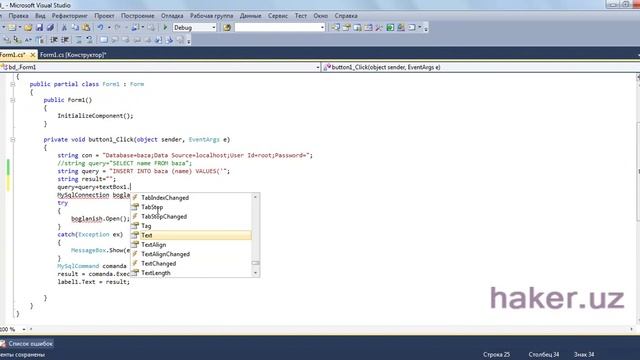640x360 pixels.
Task: Click the green Extension Manager icon
Action: [390, 27]
